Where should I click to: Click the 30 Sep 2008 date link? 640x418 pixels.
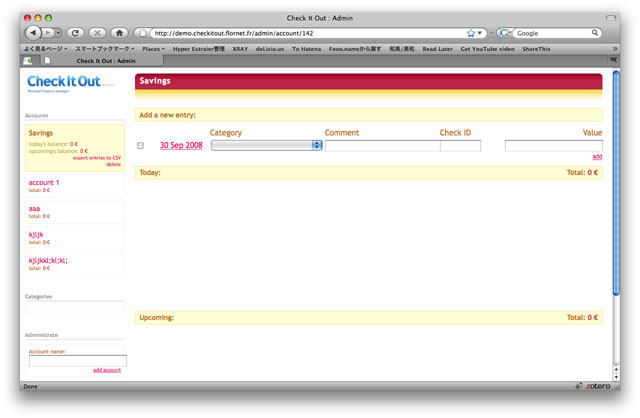[x=181, y=145]
